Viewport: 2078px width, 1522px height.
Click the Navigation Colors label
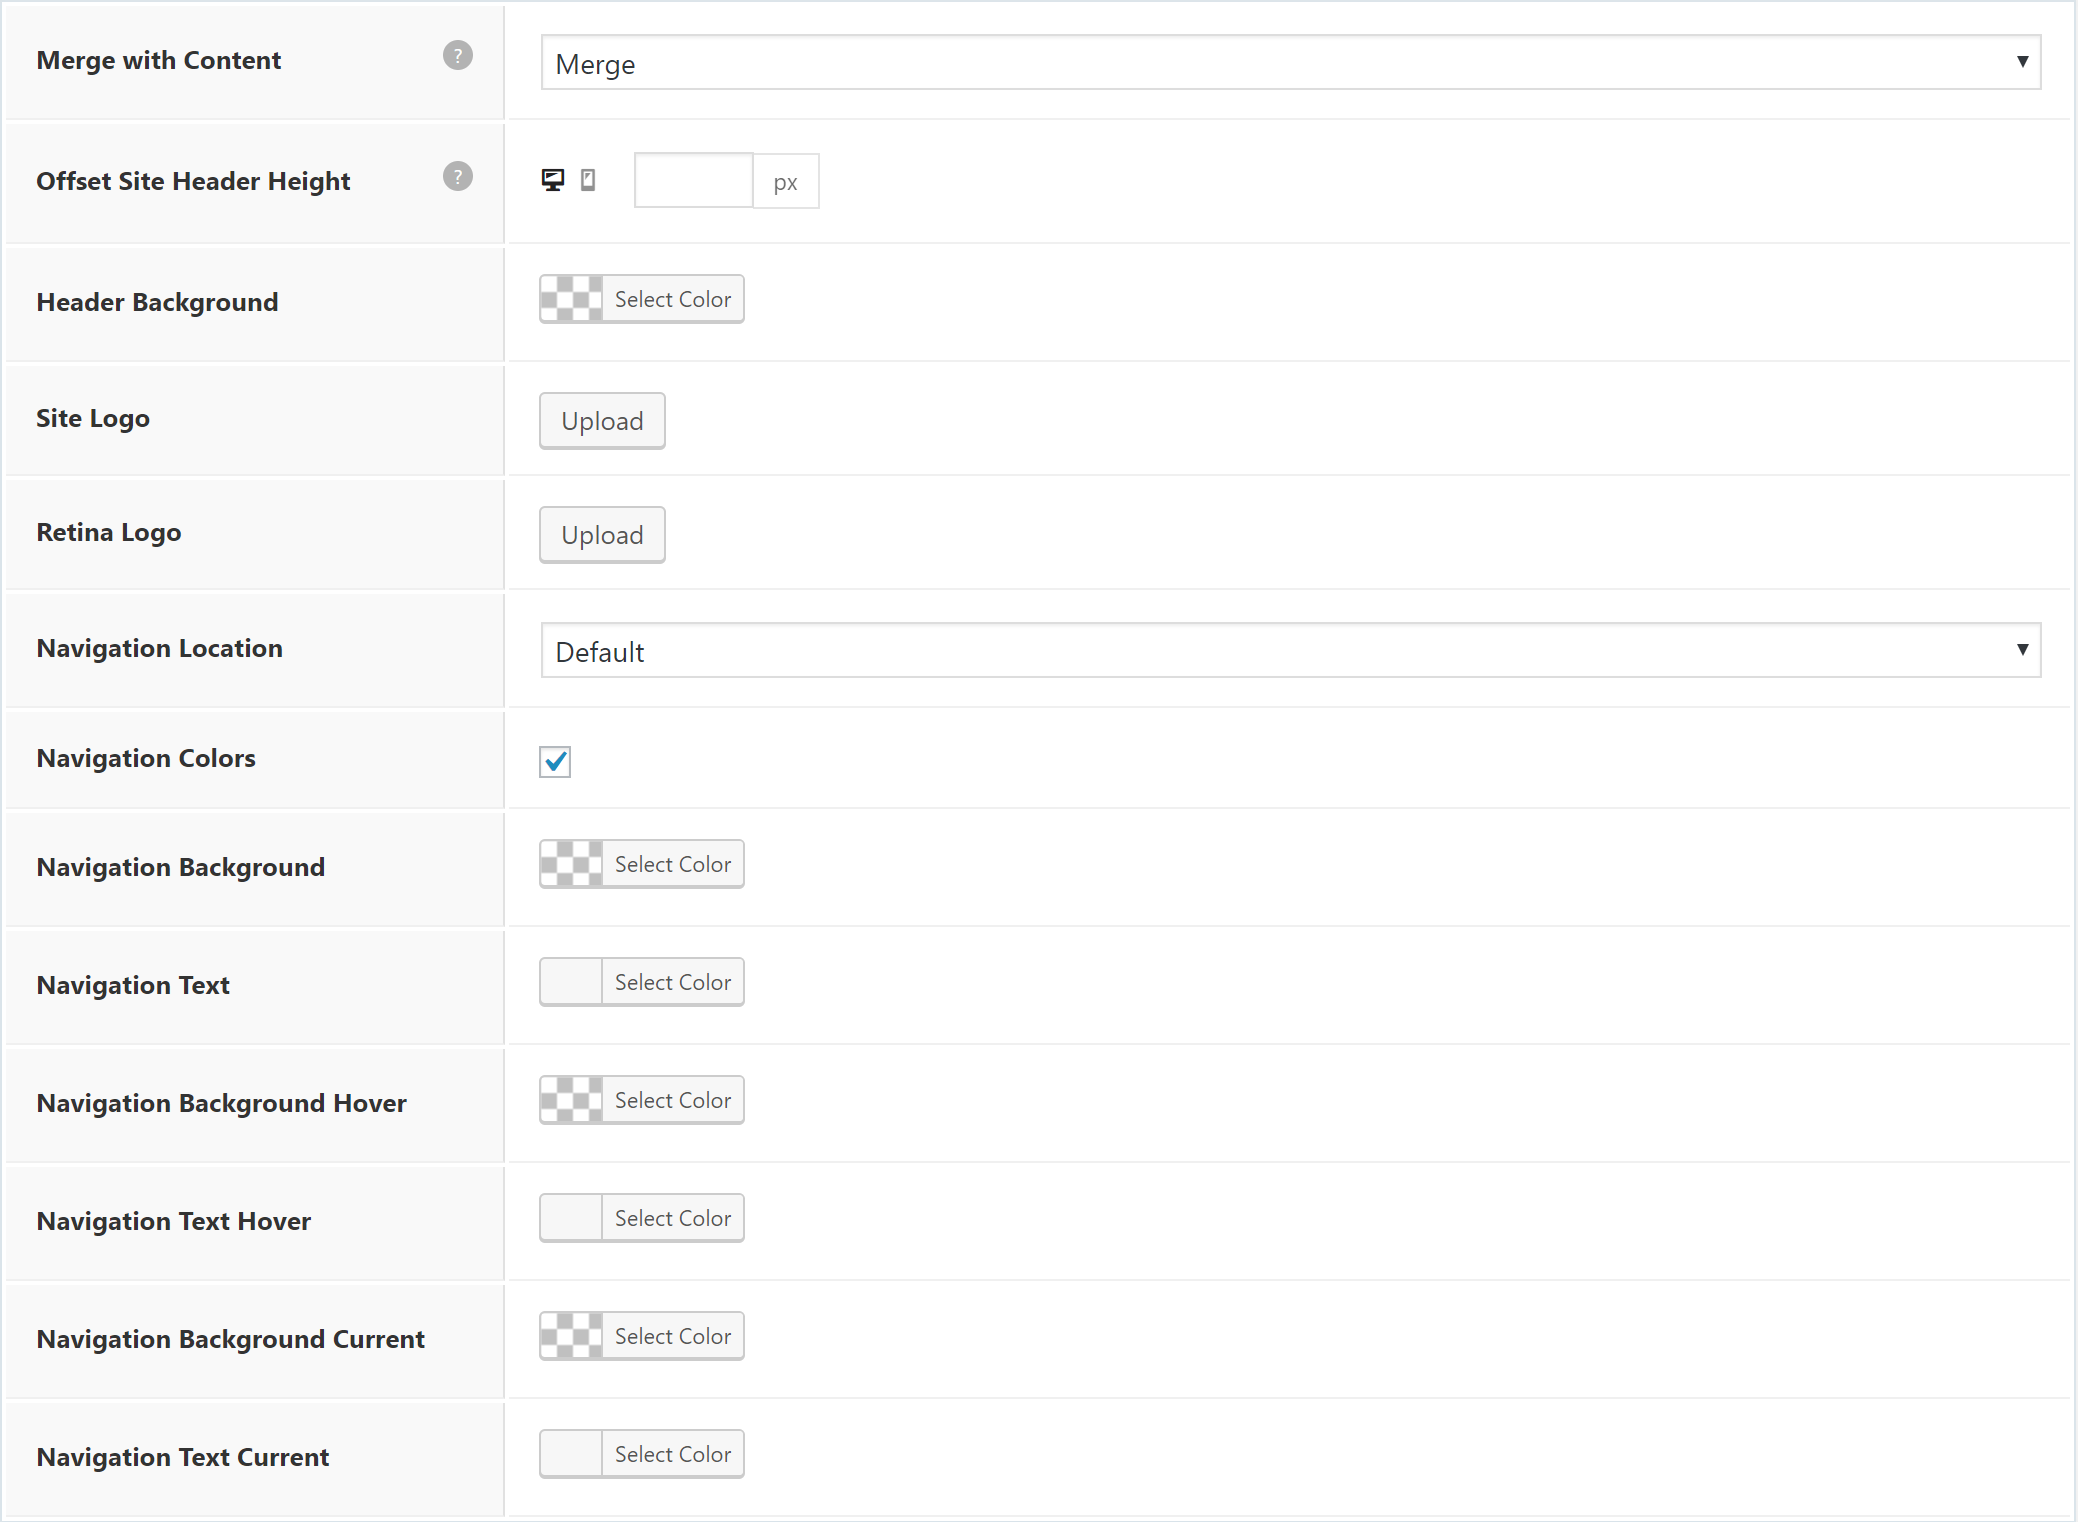146,758
